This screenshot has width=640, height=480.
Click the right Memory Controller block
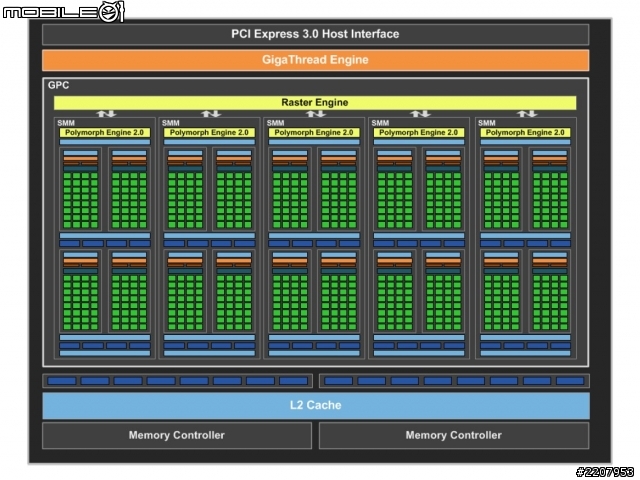point(454,436)
